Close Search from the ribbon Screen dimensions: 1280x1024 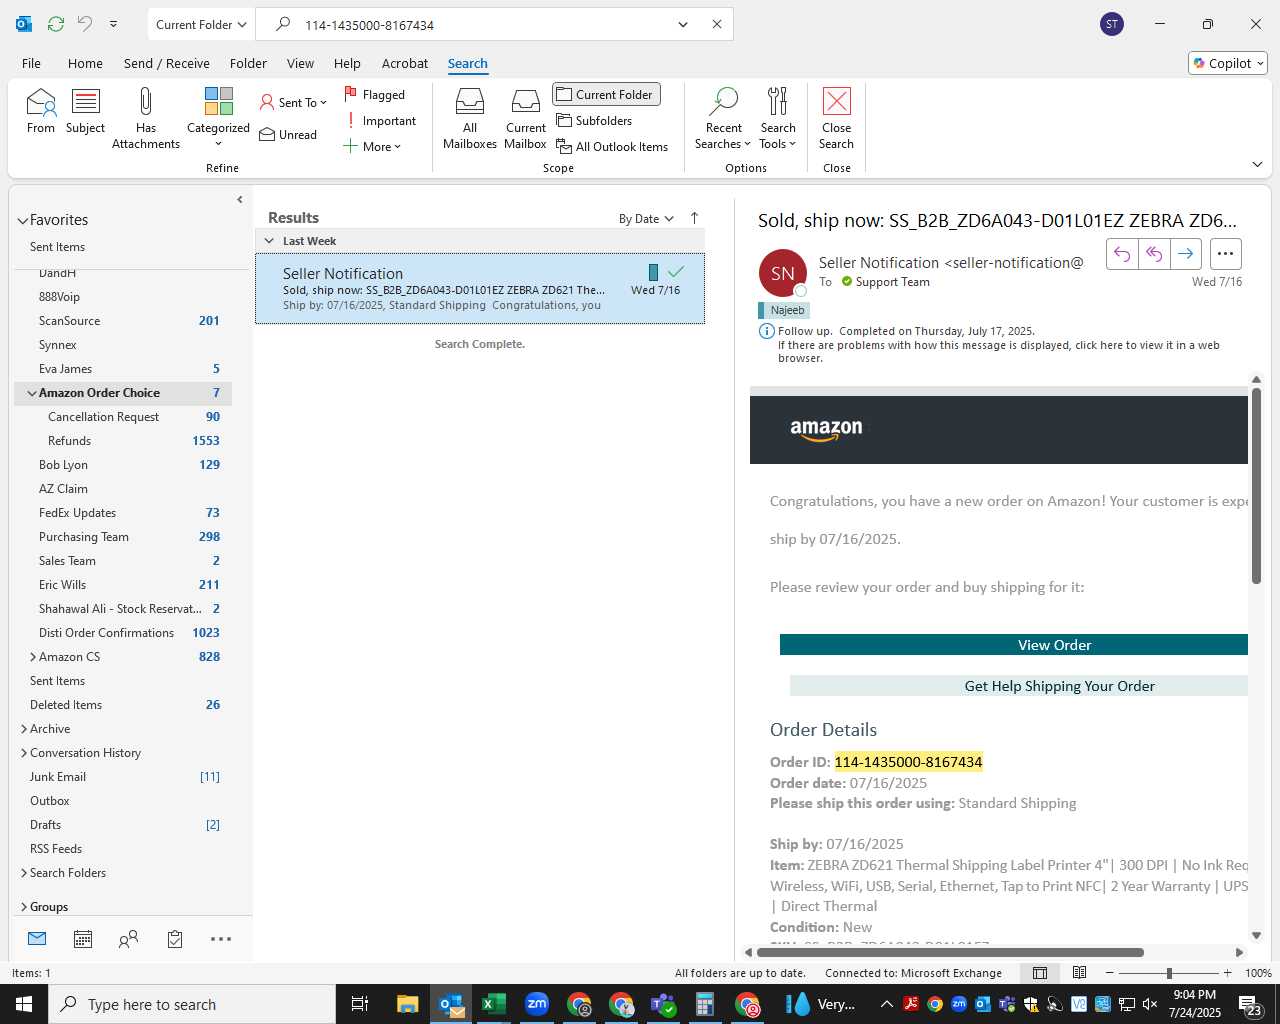(837, 118)
